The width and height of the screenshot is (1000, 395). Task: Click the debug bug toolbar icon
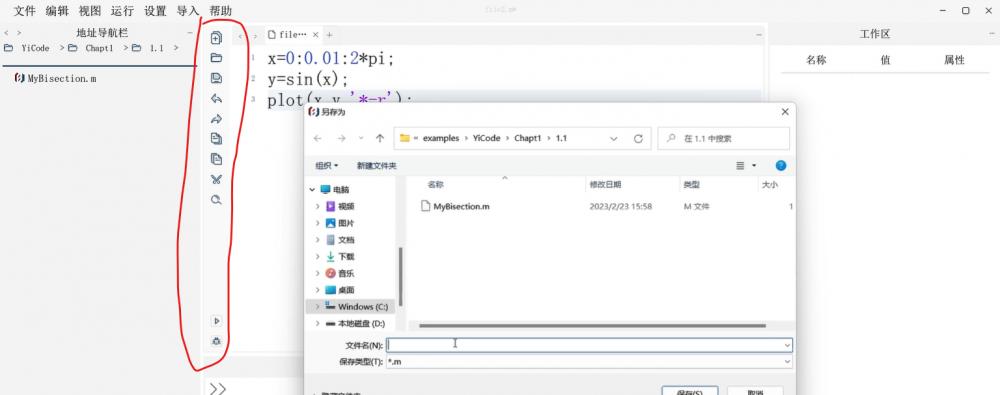point(216,341)
